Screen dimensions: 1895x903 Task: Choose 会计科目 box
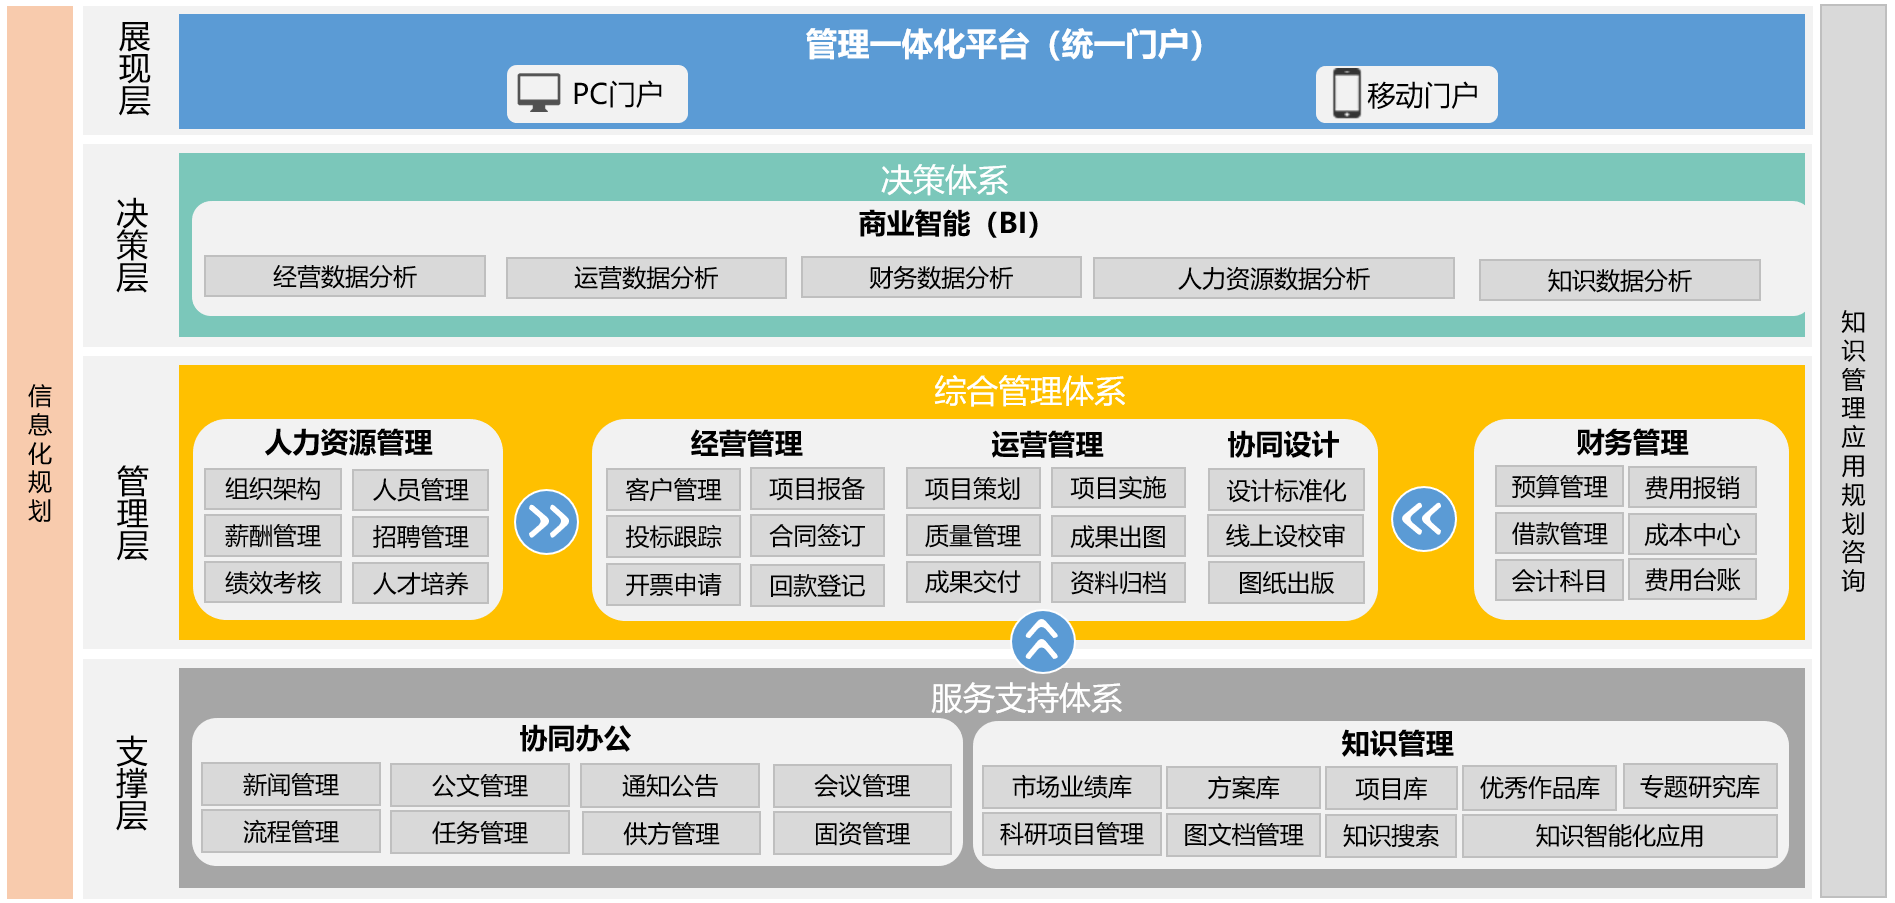pos(1560,581)
